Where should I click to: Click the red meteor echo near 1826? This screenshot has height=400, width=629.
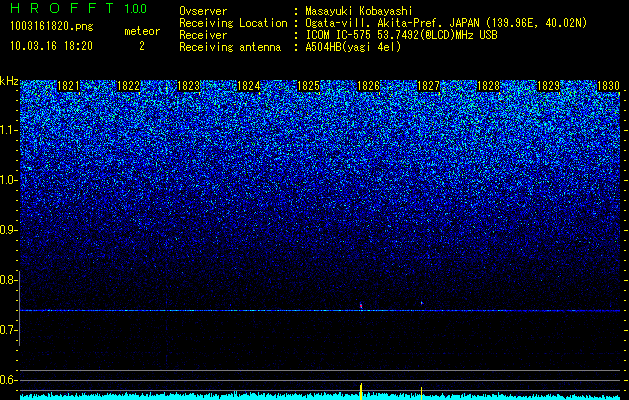click(361, 306)
